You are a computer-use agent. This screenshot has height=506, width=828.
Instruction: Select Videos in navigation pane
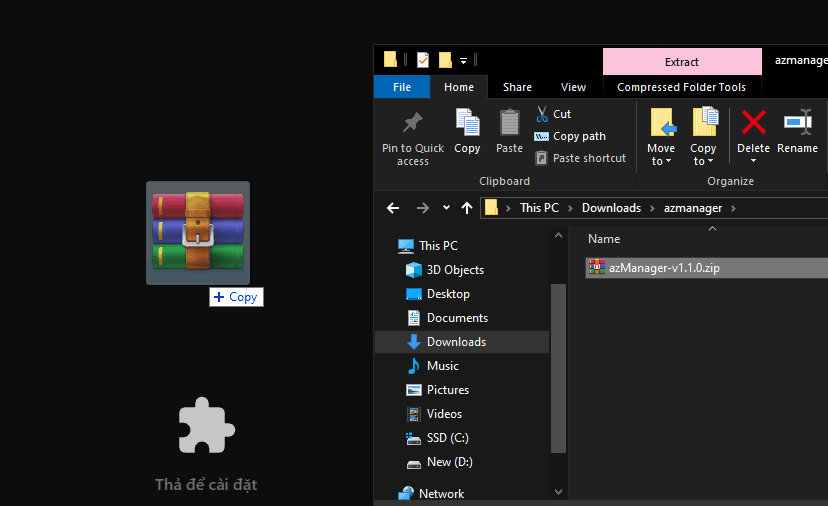[444, 414]
